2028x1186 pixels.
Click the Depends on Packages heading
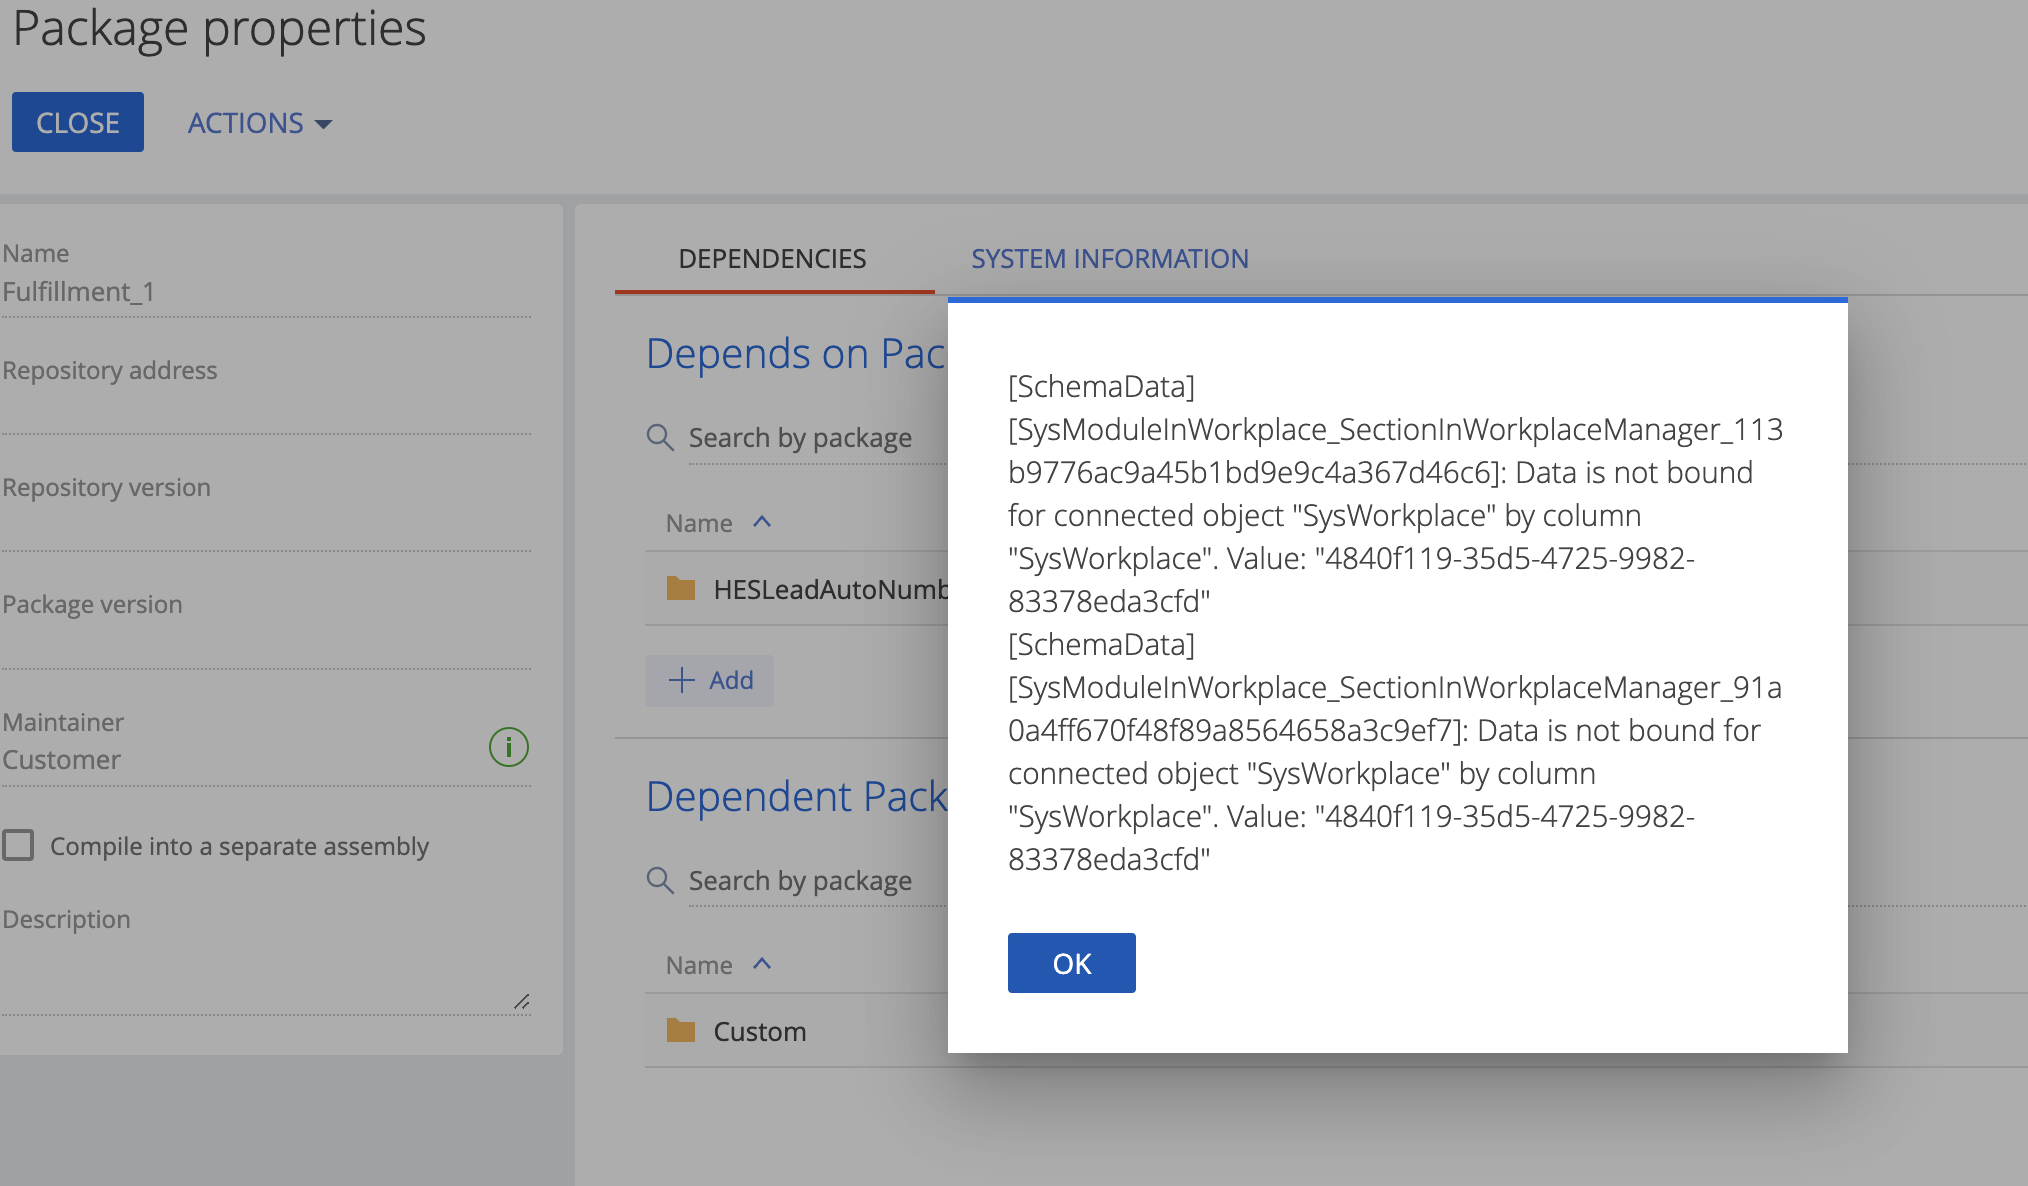(x=796, y=354)
